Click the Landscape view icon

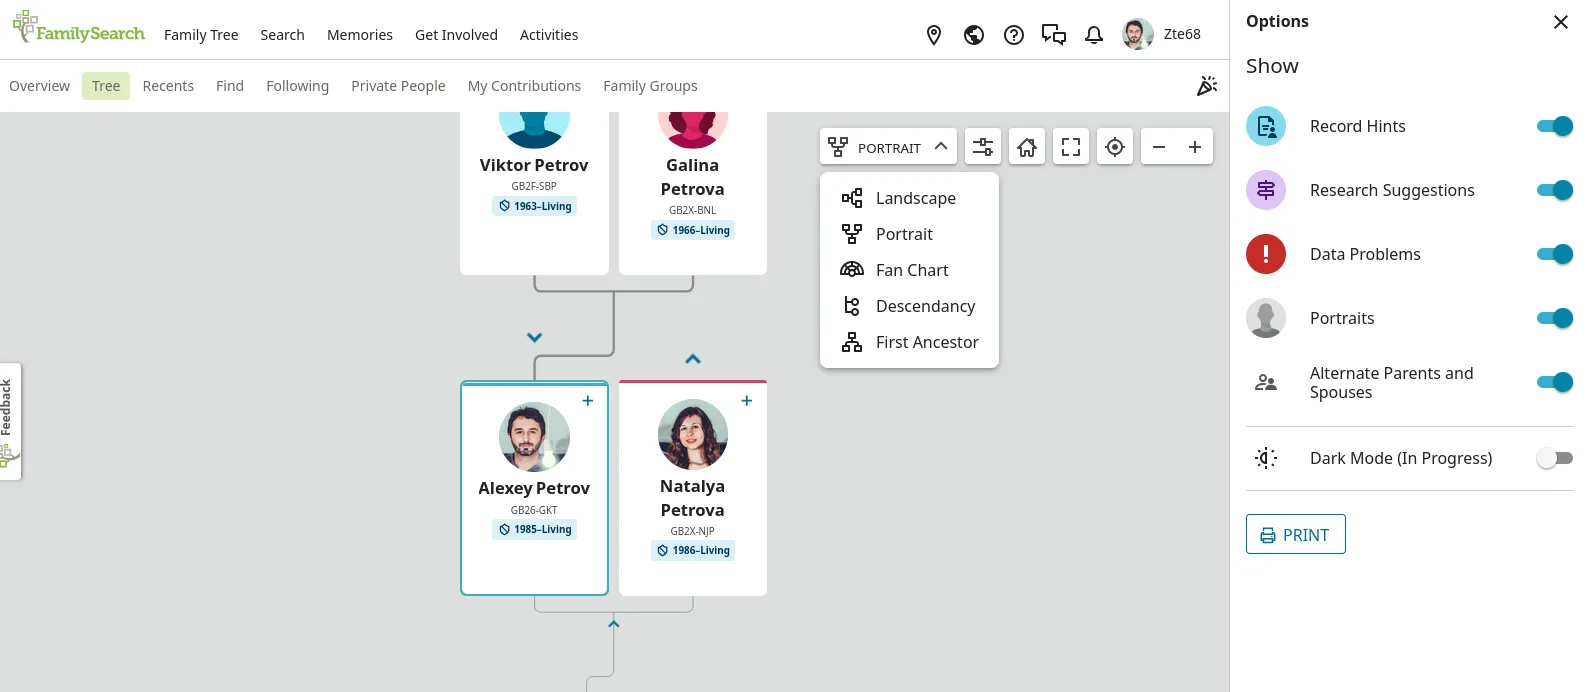click(x=852, y=198)
